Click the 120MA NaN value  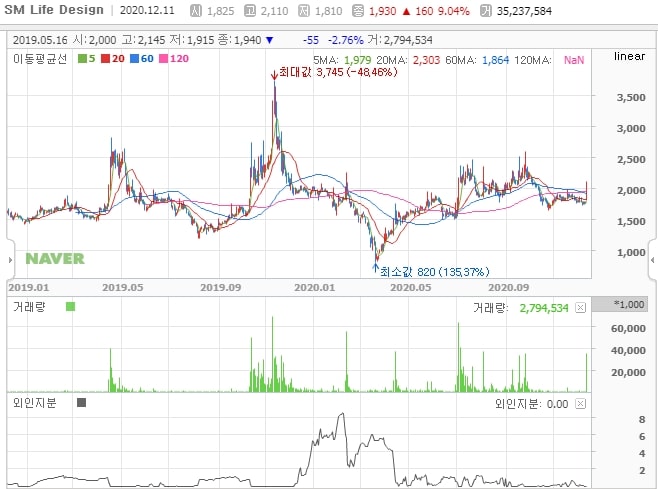point(574,60)
